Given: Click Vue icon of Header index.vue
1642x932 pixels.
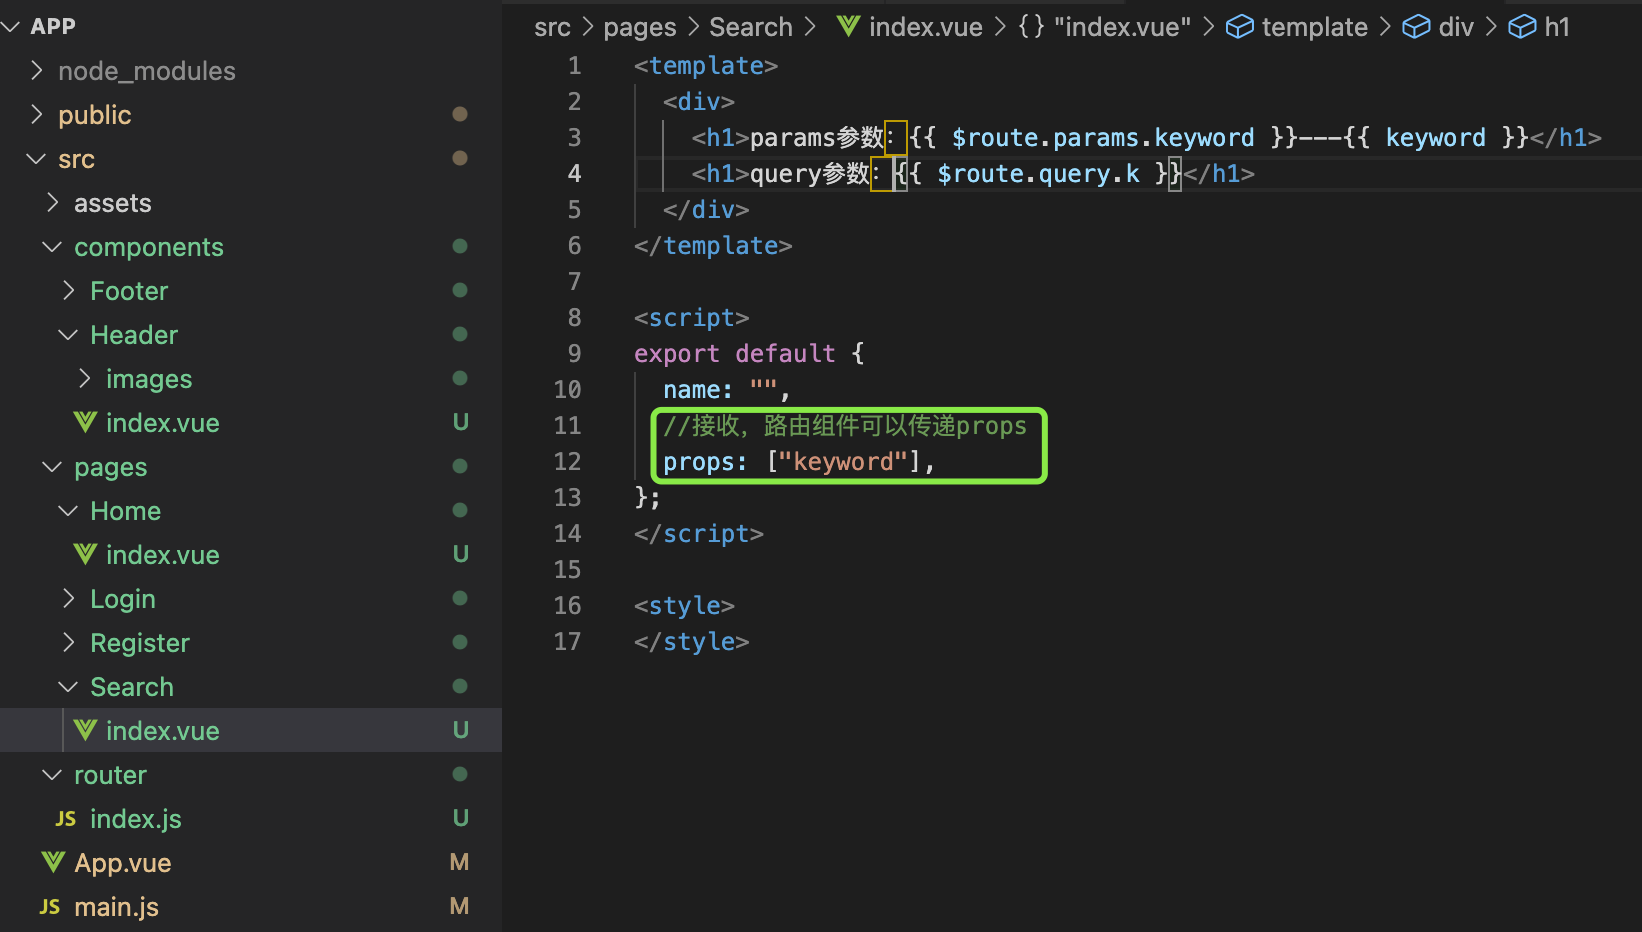Looking at the screenshot, I should tap(86, 423).
